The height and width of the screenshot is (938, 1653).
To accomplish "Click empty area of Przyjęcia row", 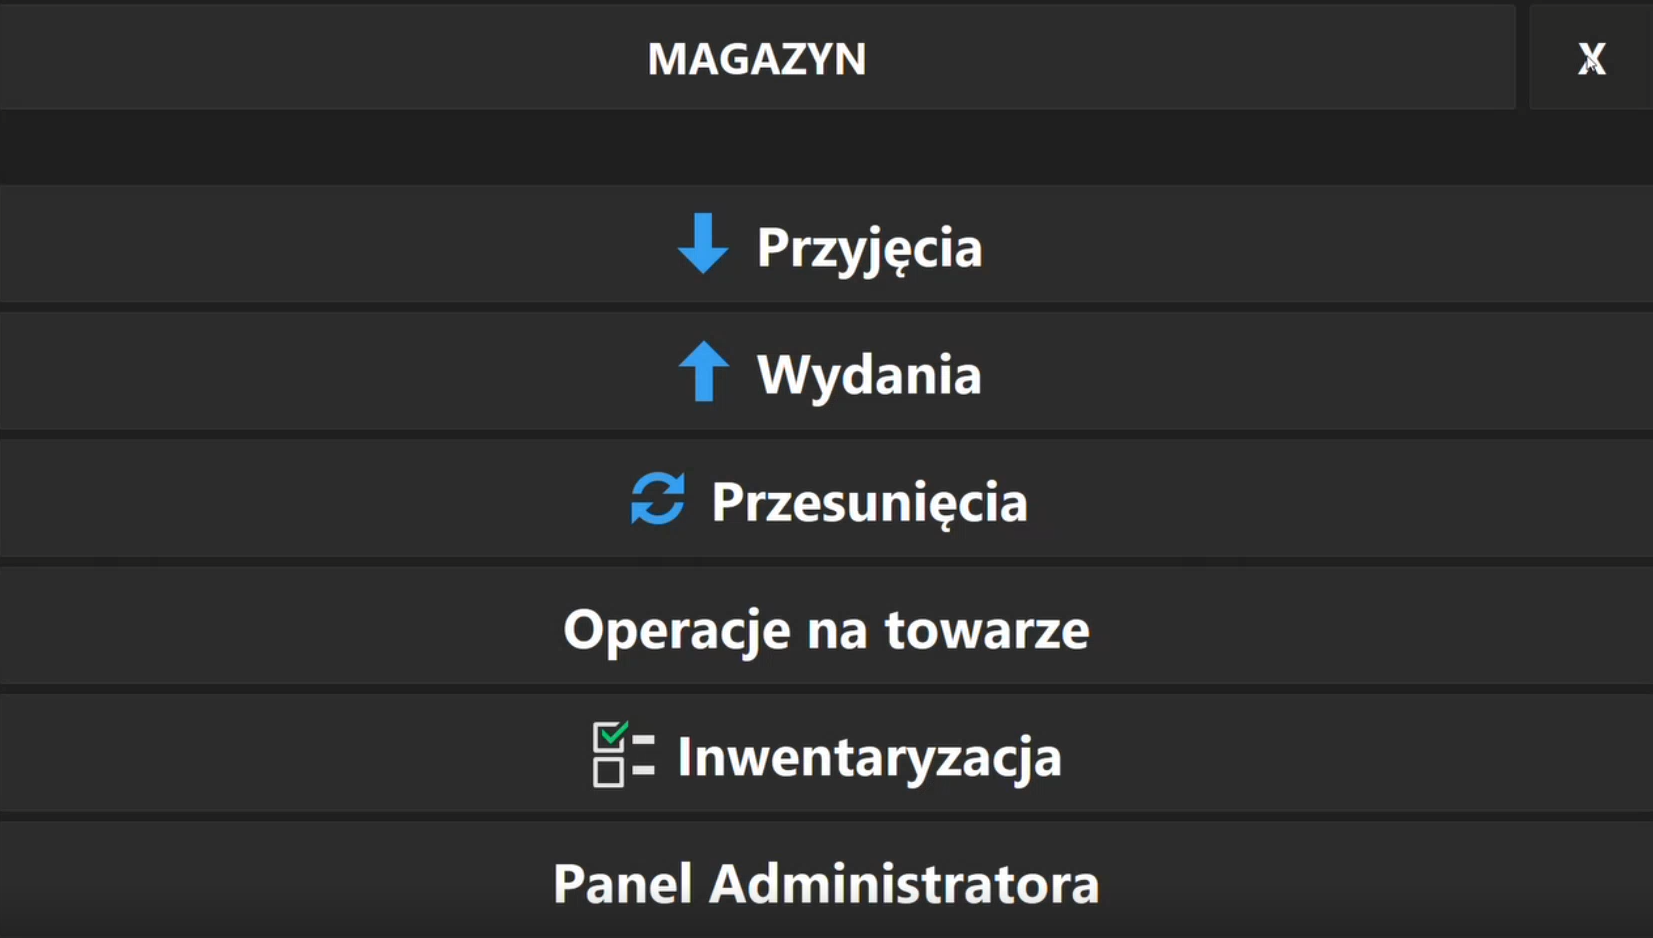I will (x=1300, y=244).
